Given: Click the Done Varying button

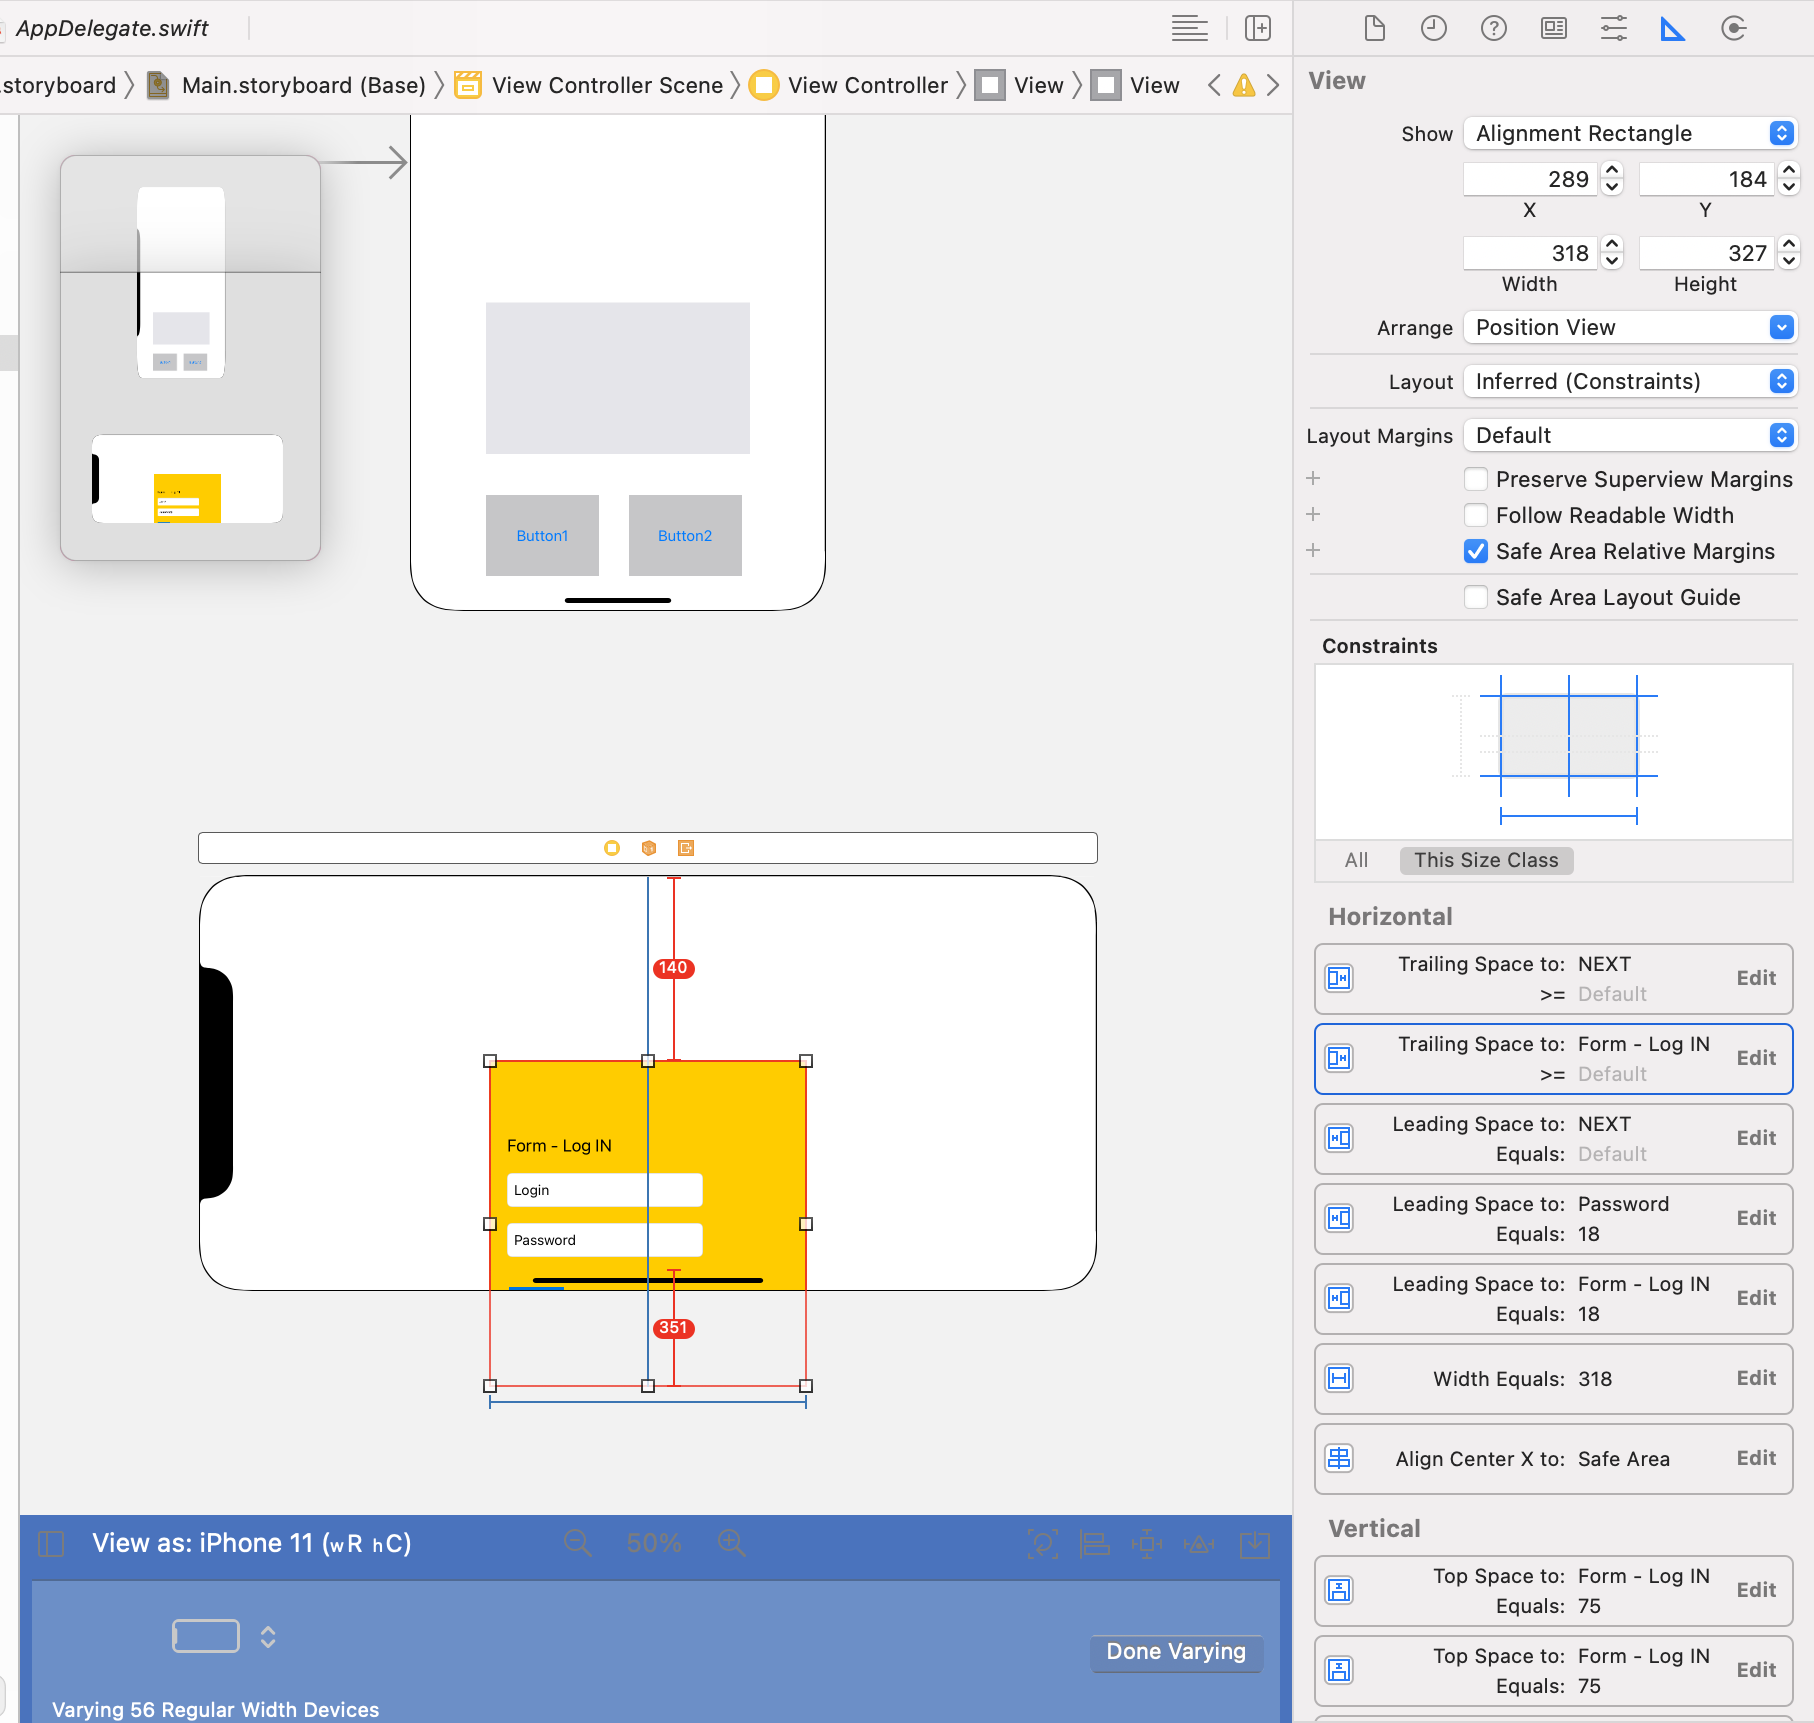Looking at the screenshot, I should coord(1175,1651).
